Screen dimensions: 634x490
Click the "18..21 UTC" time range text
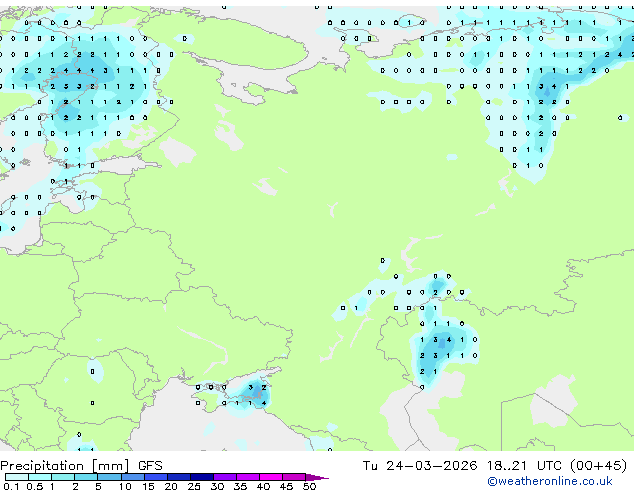click(x=524, y=466)
